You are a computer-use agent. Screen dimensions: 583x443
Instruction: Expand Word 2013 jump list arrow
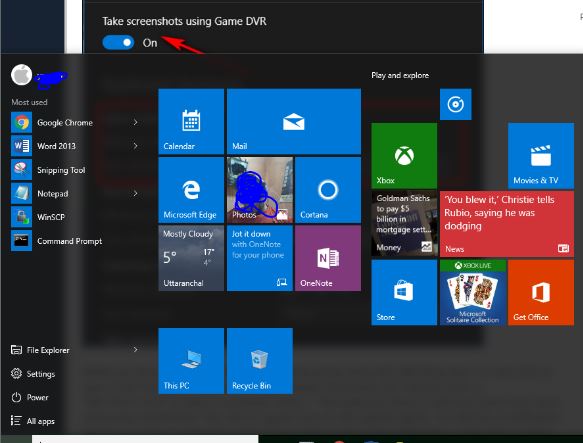135,146
